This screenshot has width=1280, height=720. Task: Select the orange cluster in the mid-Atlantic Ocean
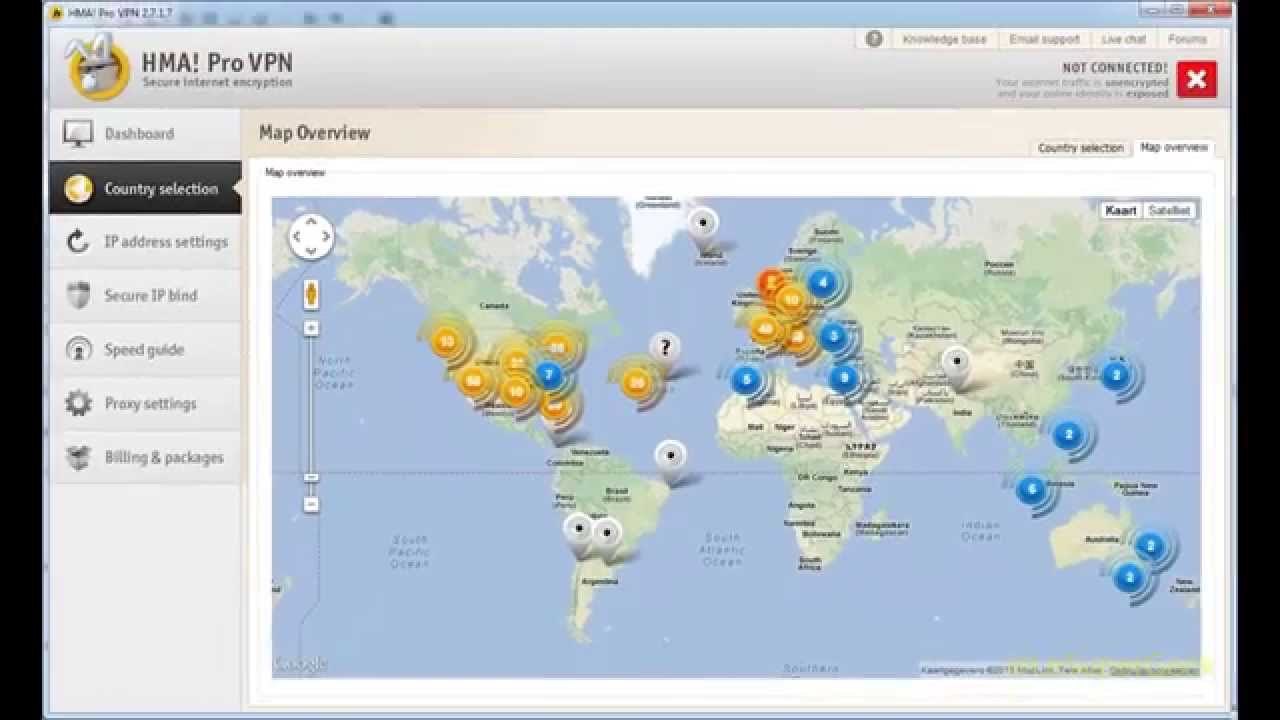[636, 382]
